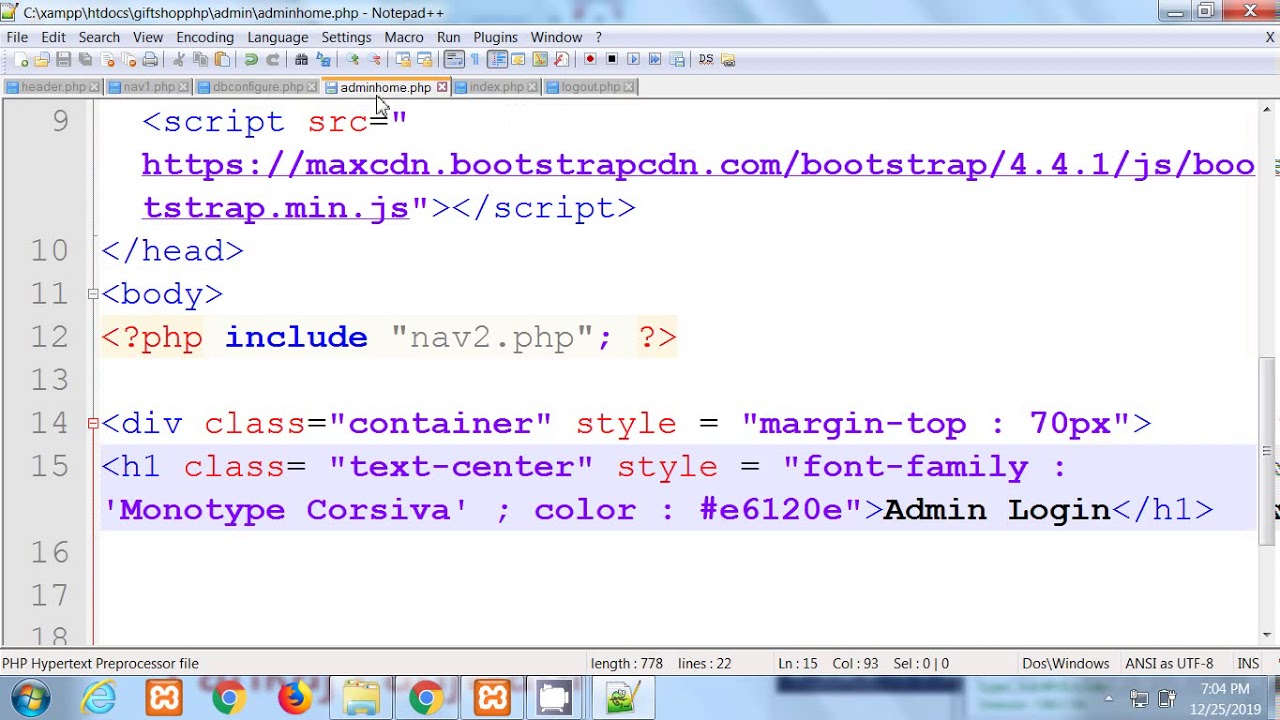Viewport: 1280px width, 720px height.
Task: Click the New file toolbar icon
Action: point(21,60)
